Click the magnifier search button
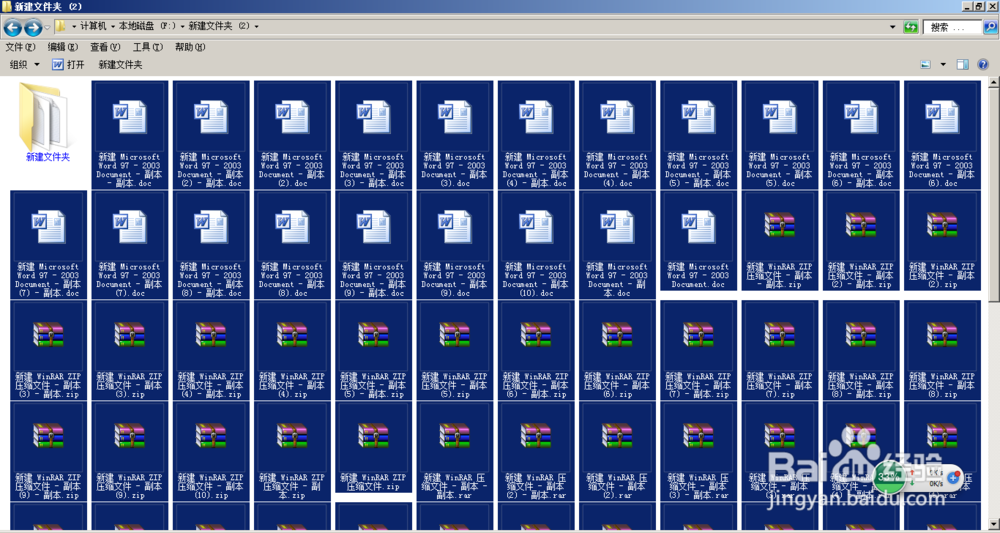The image size is (1000, 533). (990, 27)
